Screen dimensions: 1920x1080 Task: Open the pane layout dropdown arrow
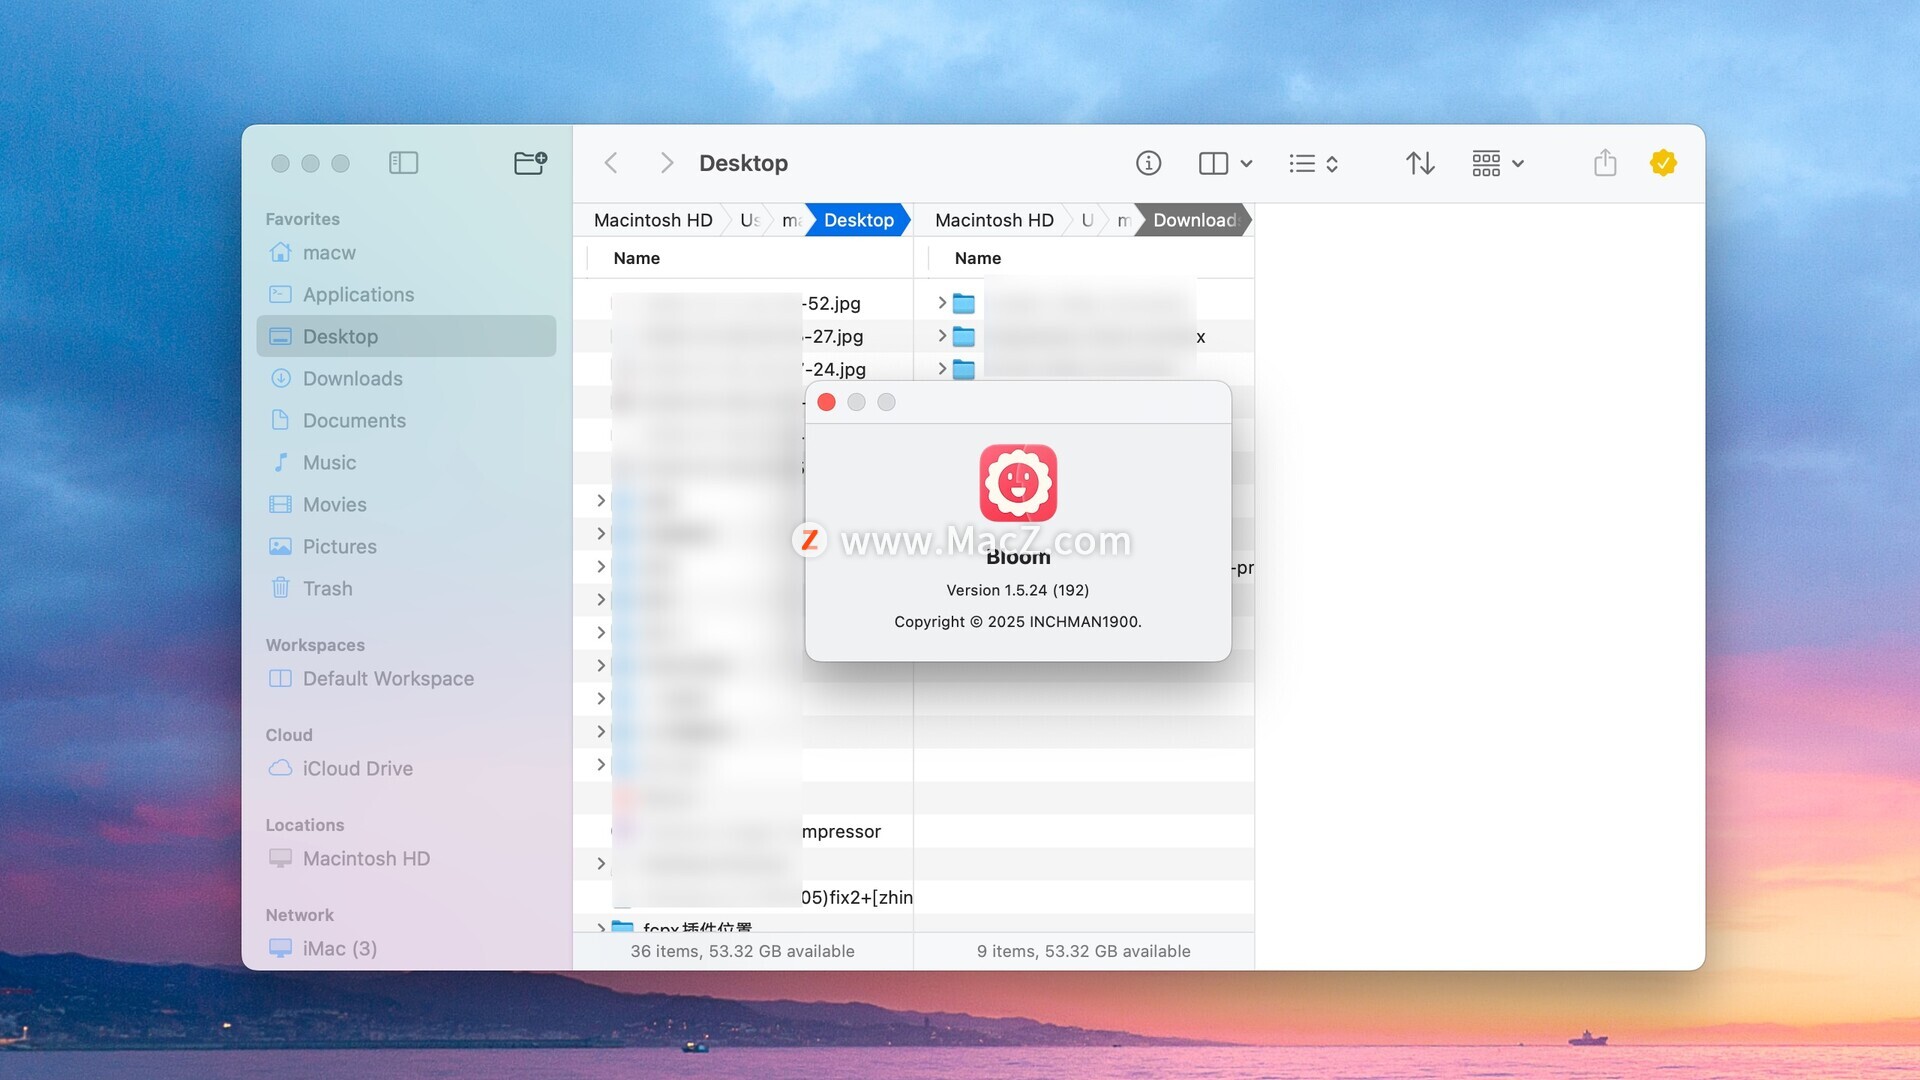pyautogui.click(x=1246, y=163)
